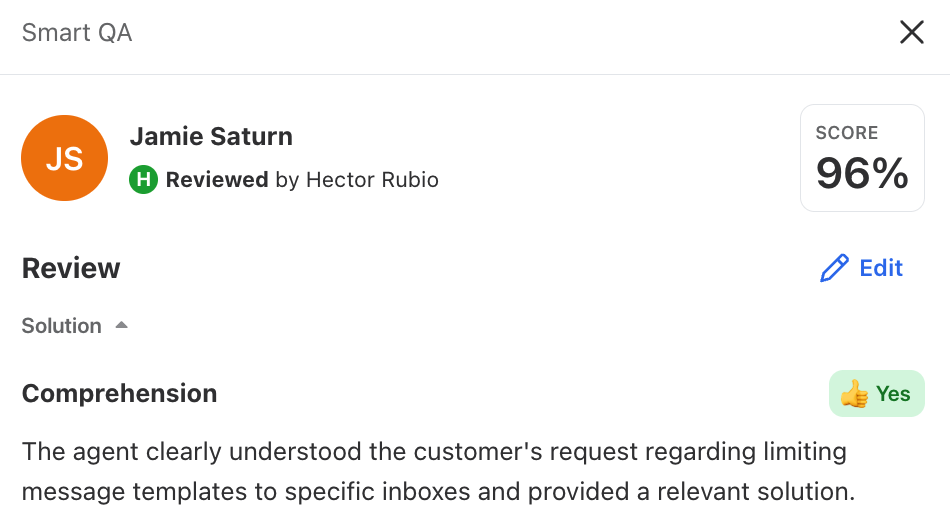Select the Comprehension criterion heading

tap(119, 394)
